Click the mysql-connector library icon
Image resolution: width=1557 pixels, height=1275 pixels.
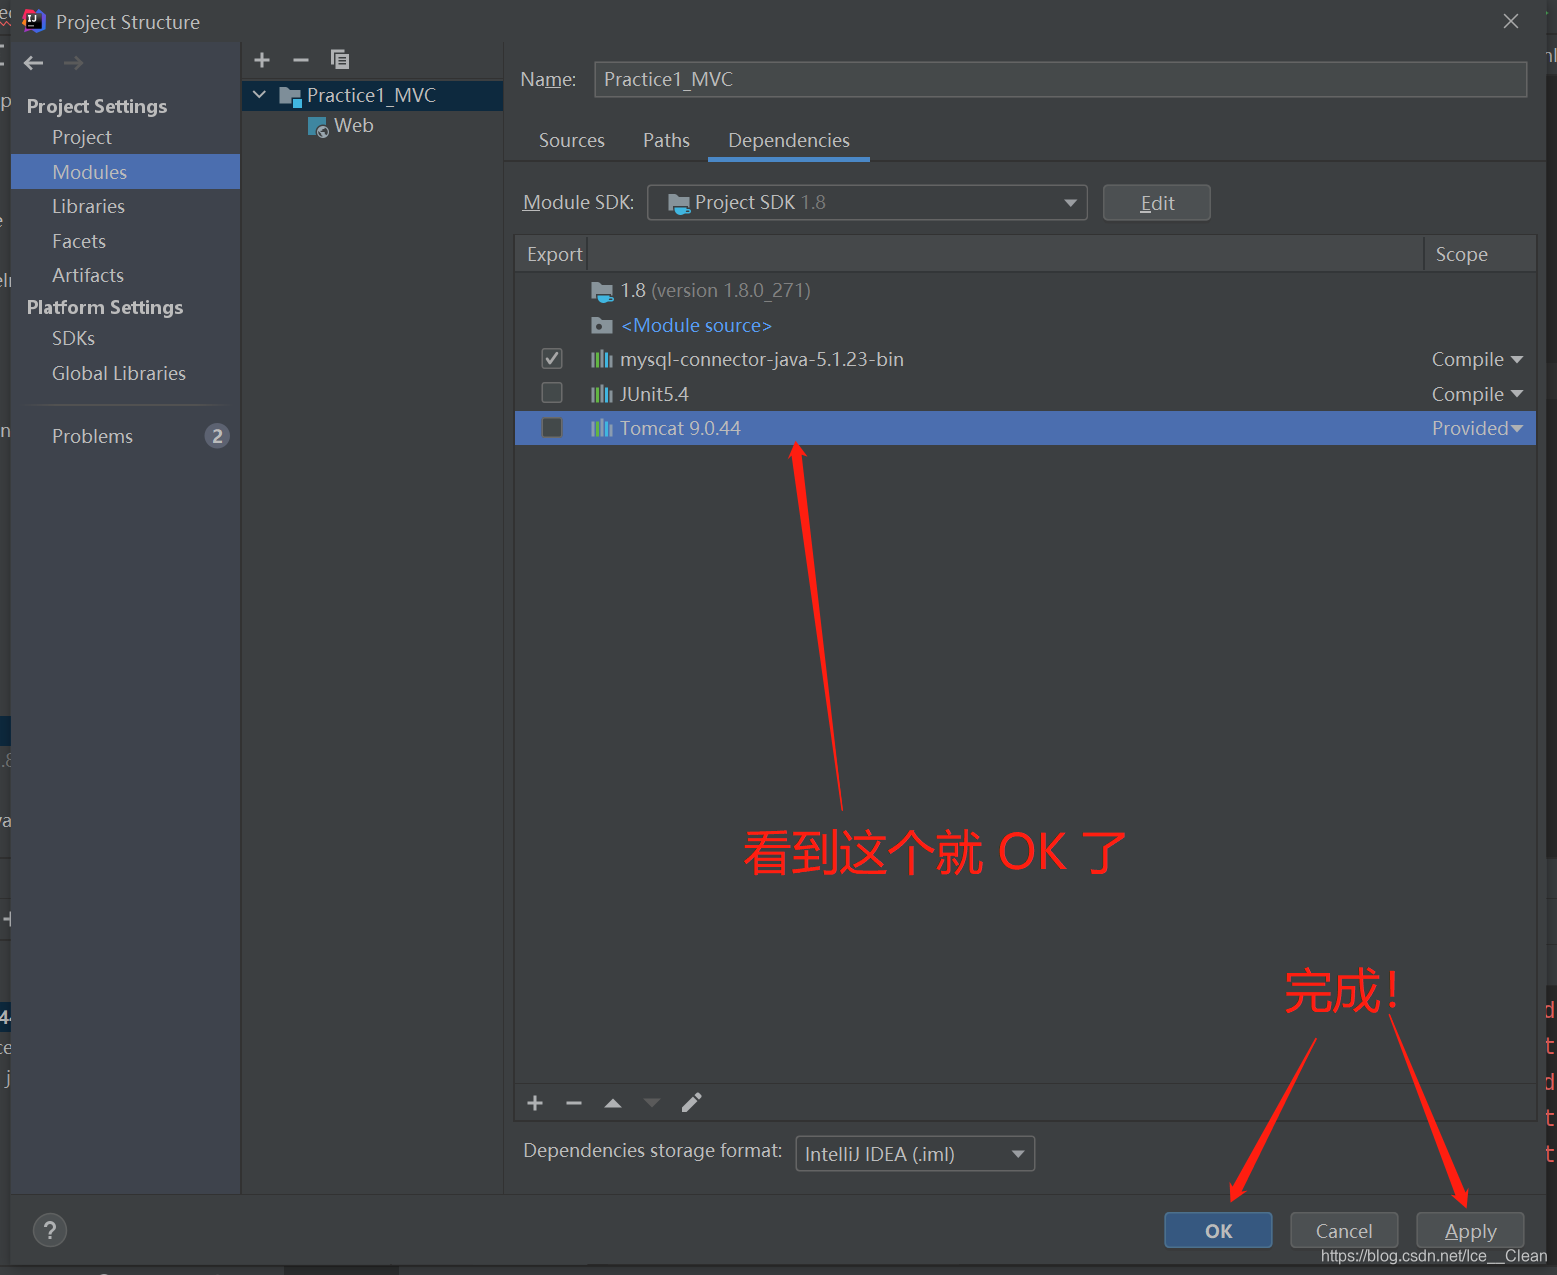[601, 359]
